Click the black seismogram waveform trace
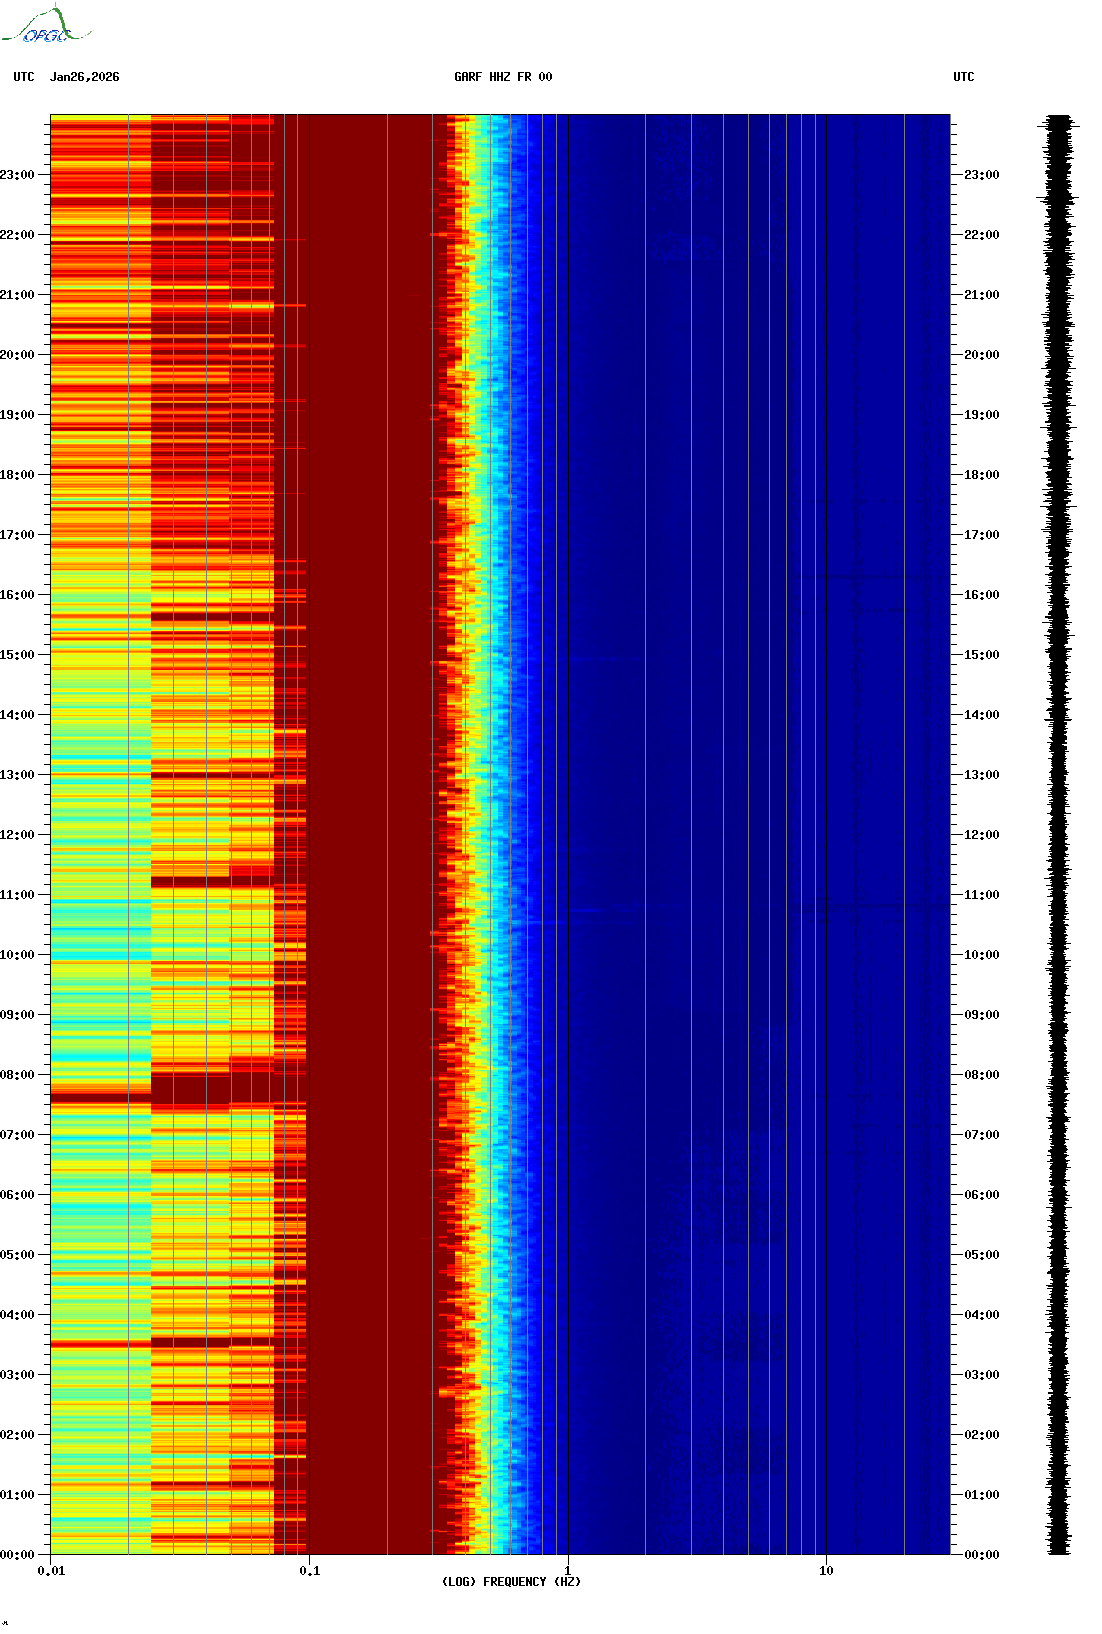The image size is (1102, 1634). coord(1058,835)
